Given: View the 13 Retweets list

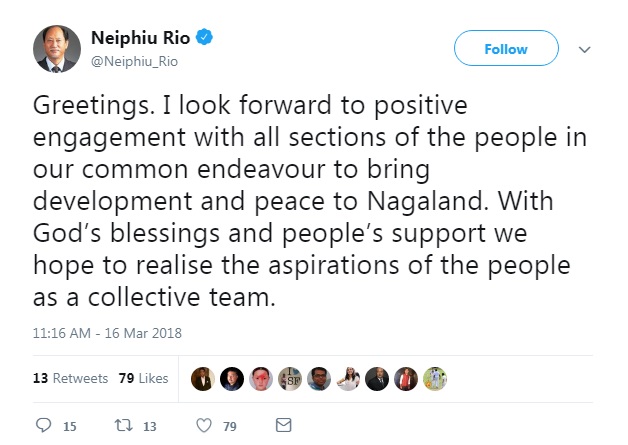Looking at the screenshot, I should click(x=70, y=378).
